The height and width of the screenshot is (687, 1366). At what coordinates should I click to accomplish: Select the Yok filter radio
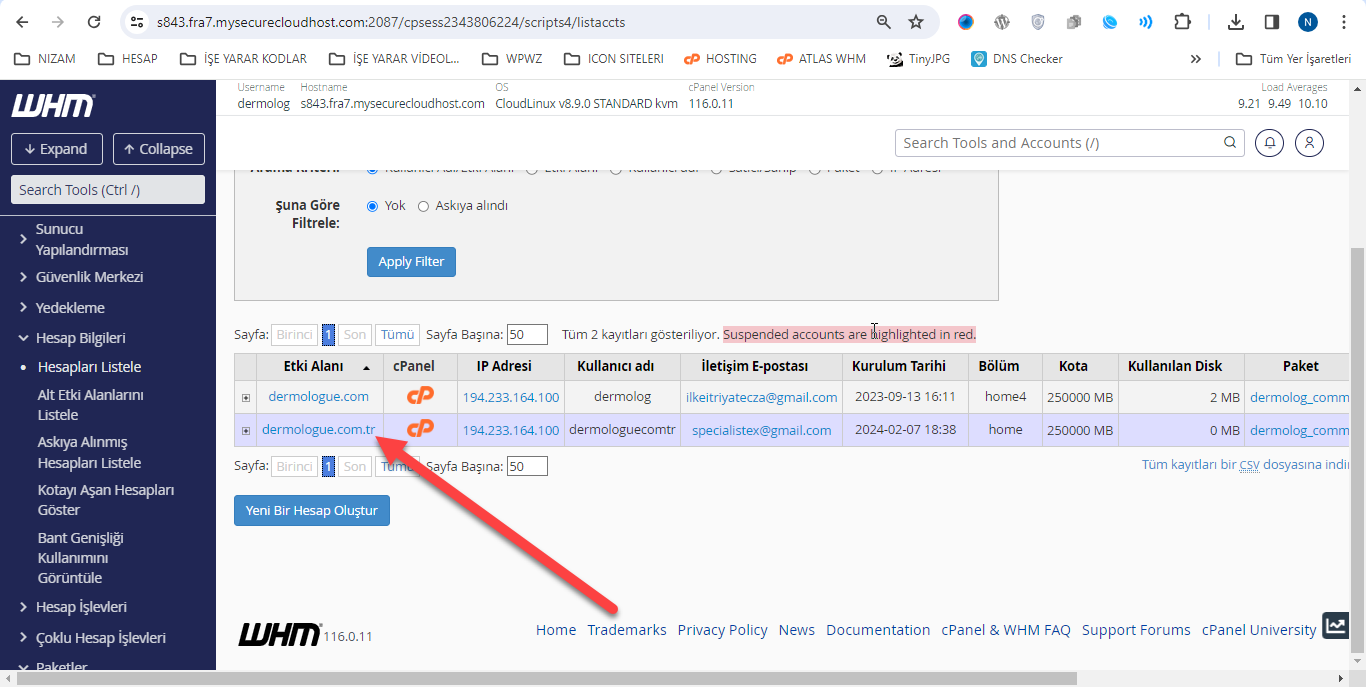point(372,206)
